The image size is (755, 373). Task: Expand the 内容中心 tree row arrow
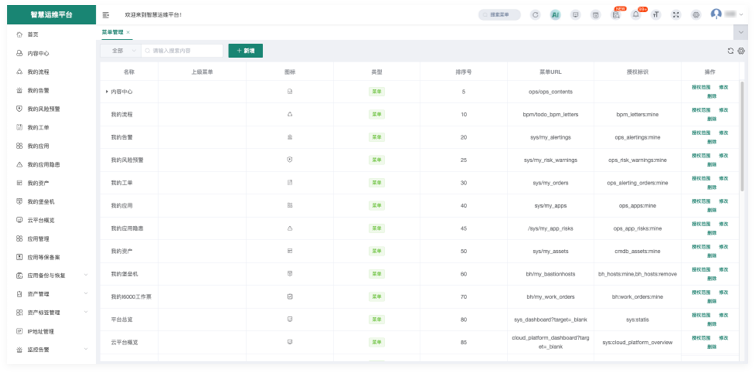(107, 91)
